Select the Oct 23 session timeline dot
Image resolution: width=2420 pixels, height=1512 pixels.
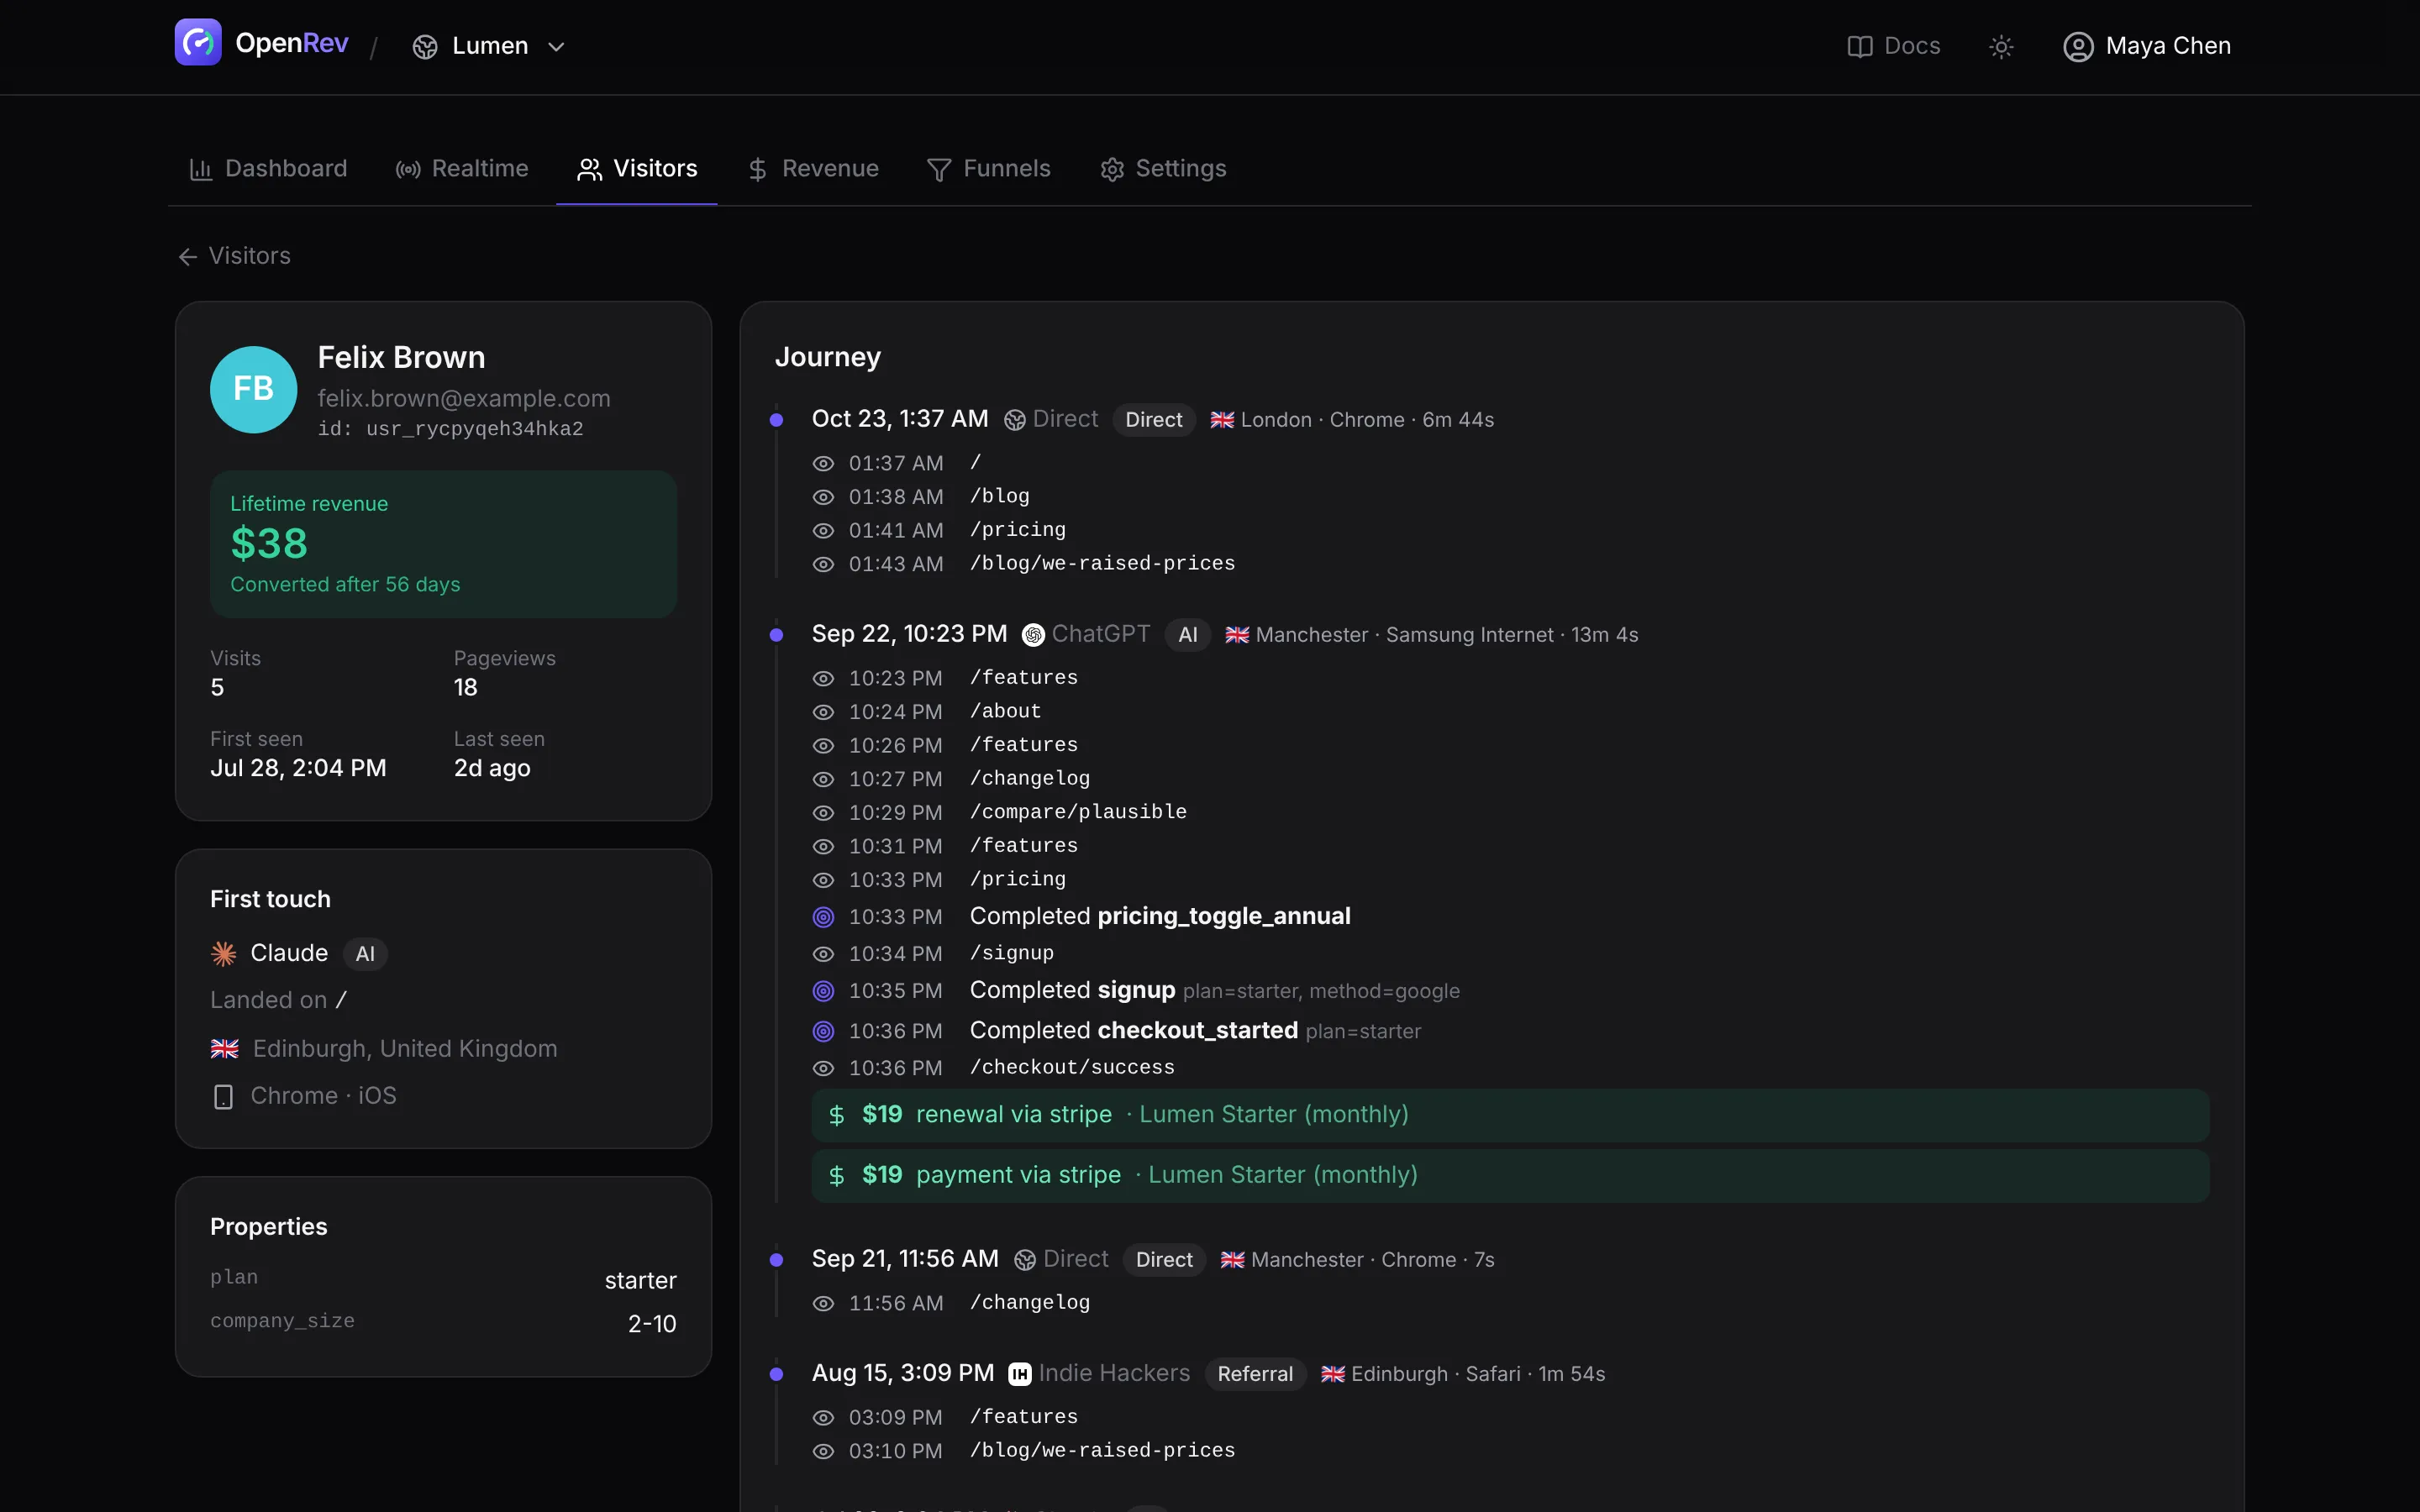tap(776, 420)
